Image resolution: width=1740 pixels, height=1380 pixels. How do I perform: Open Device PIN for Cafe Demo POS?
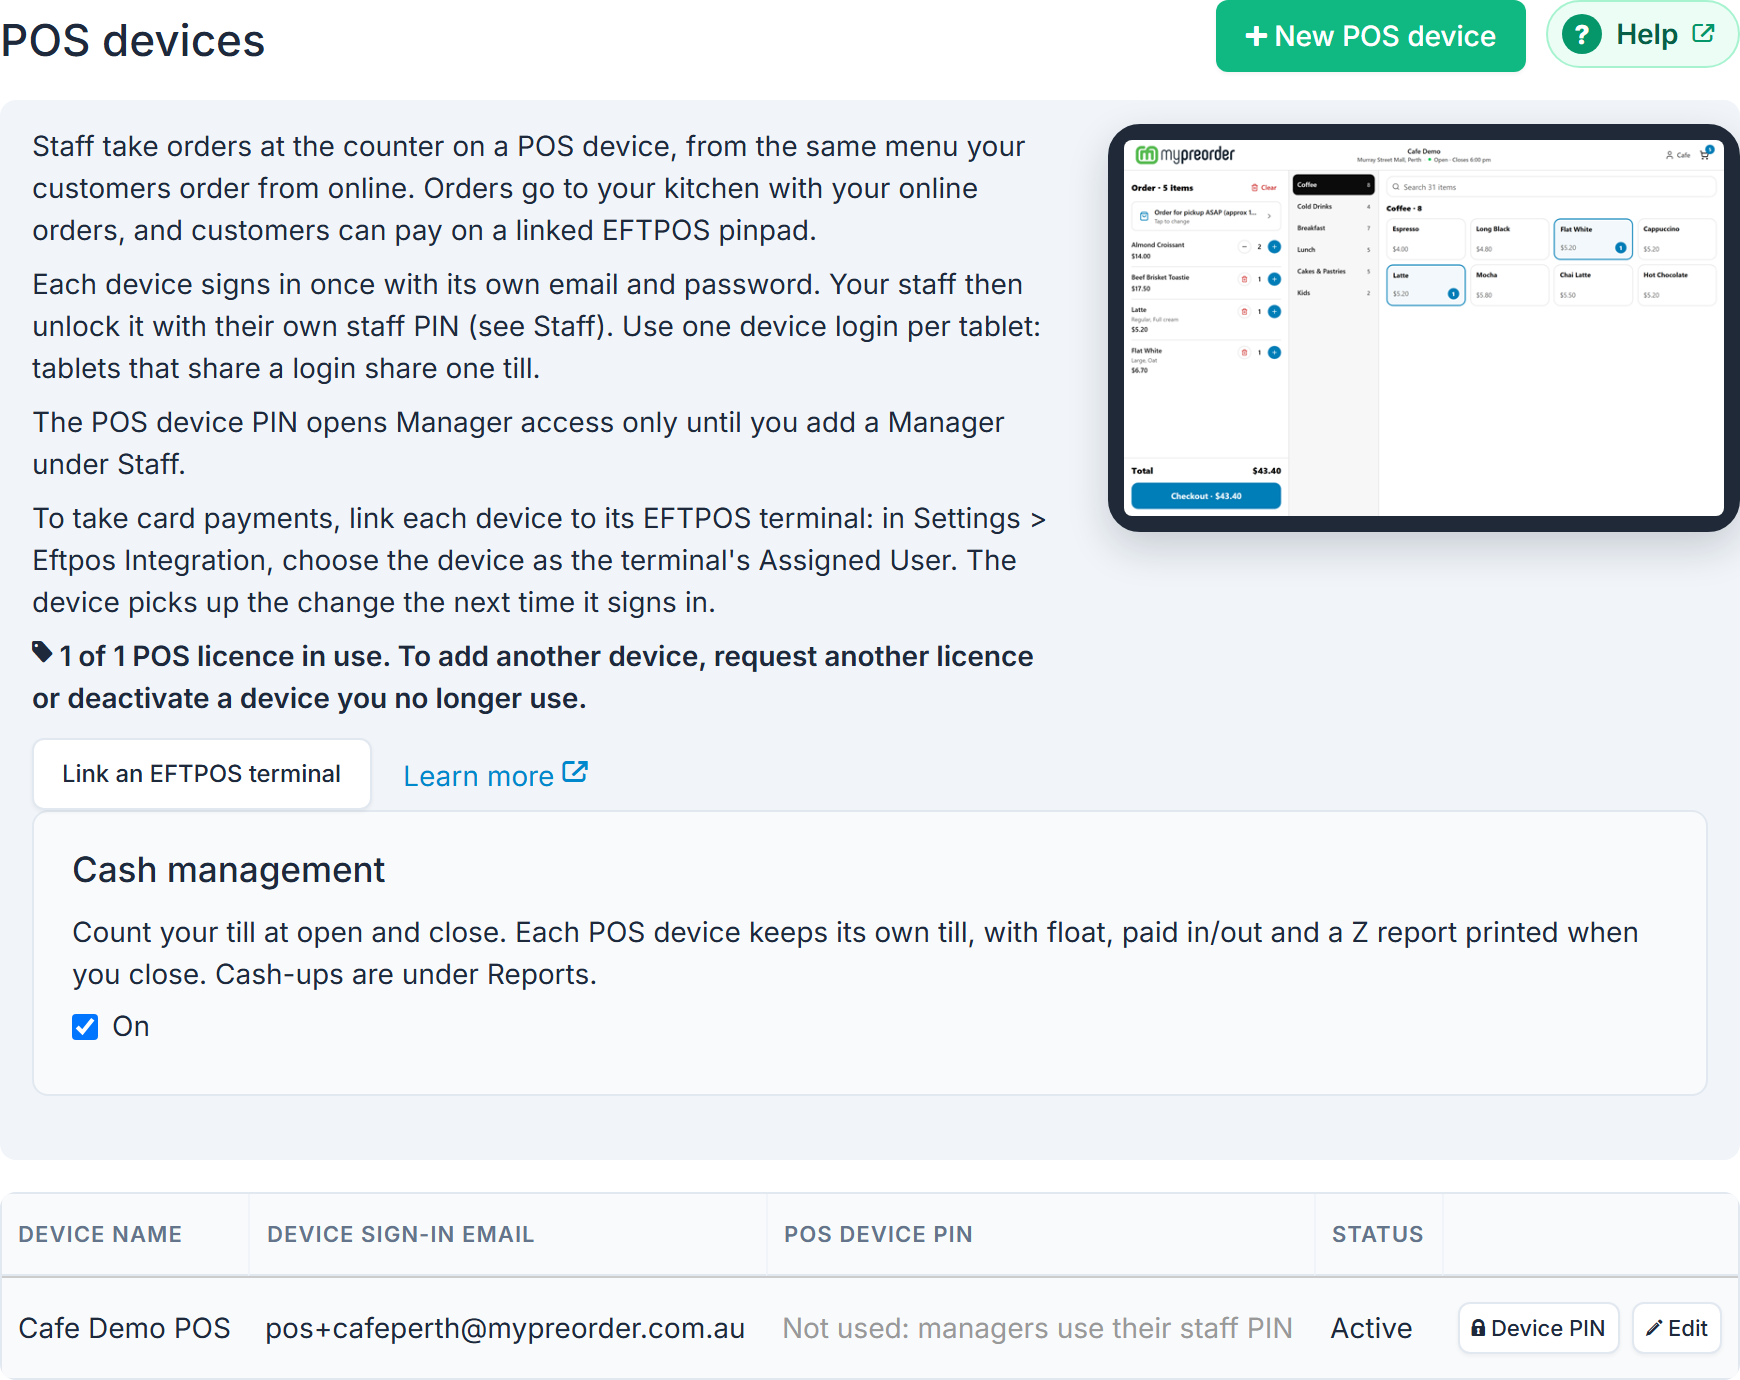1538,1328
